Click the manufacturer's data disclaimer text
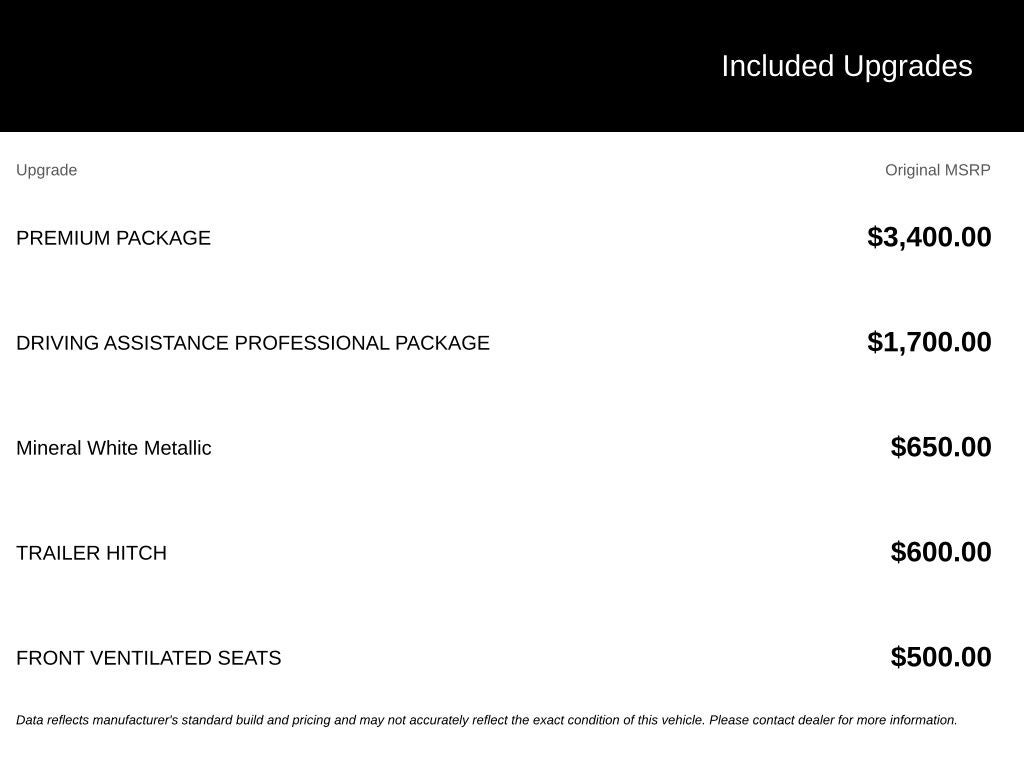The image size is (1024, 768). [487, 720]
